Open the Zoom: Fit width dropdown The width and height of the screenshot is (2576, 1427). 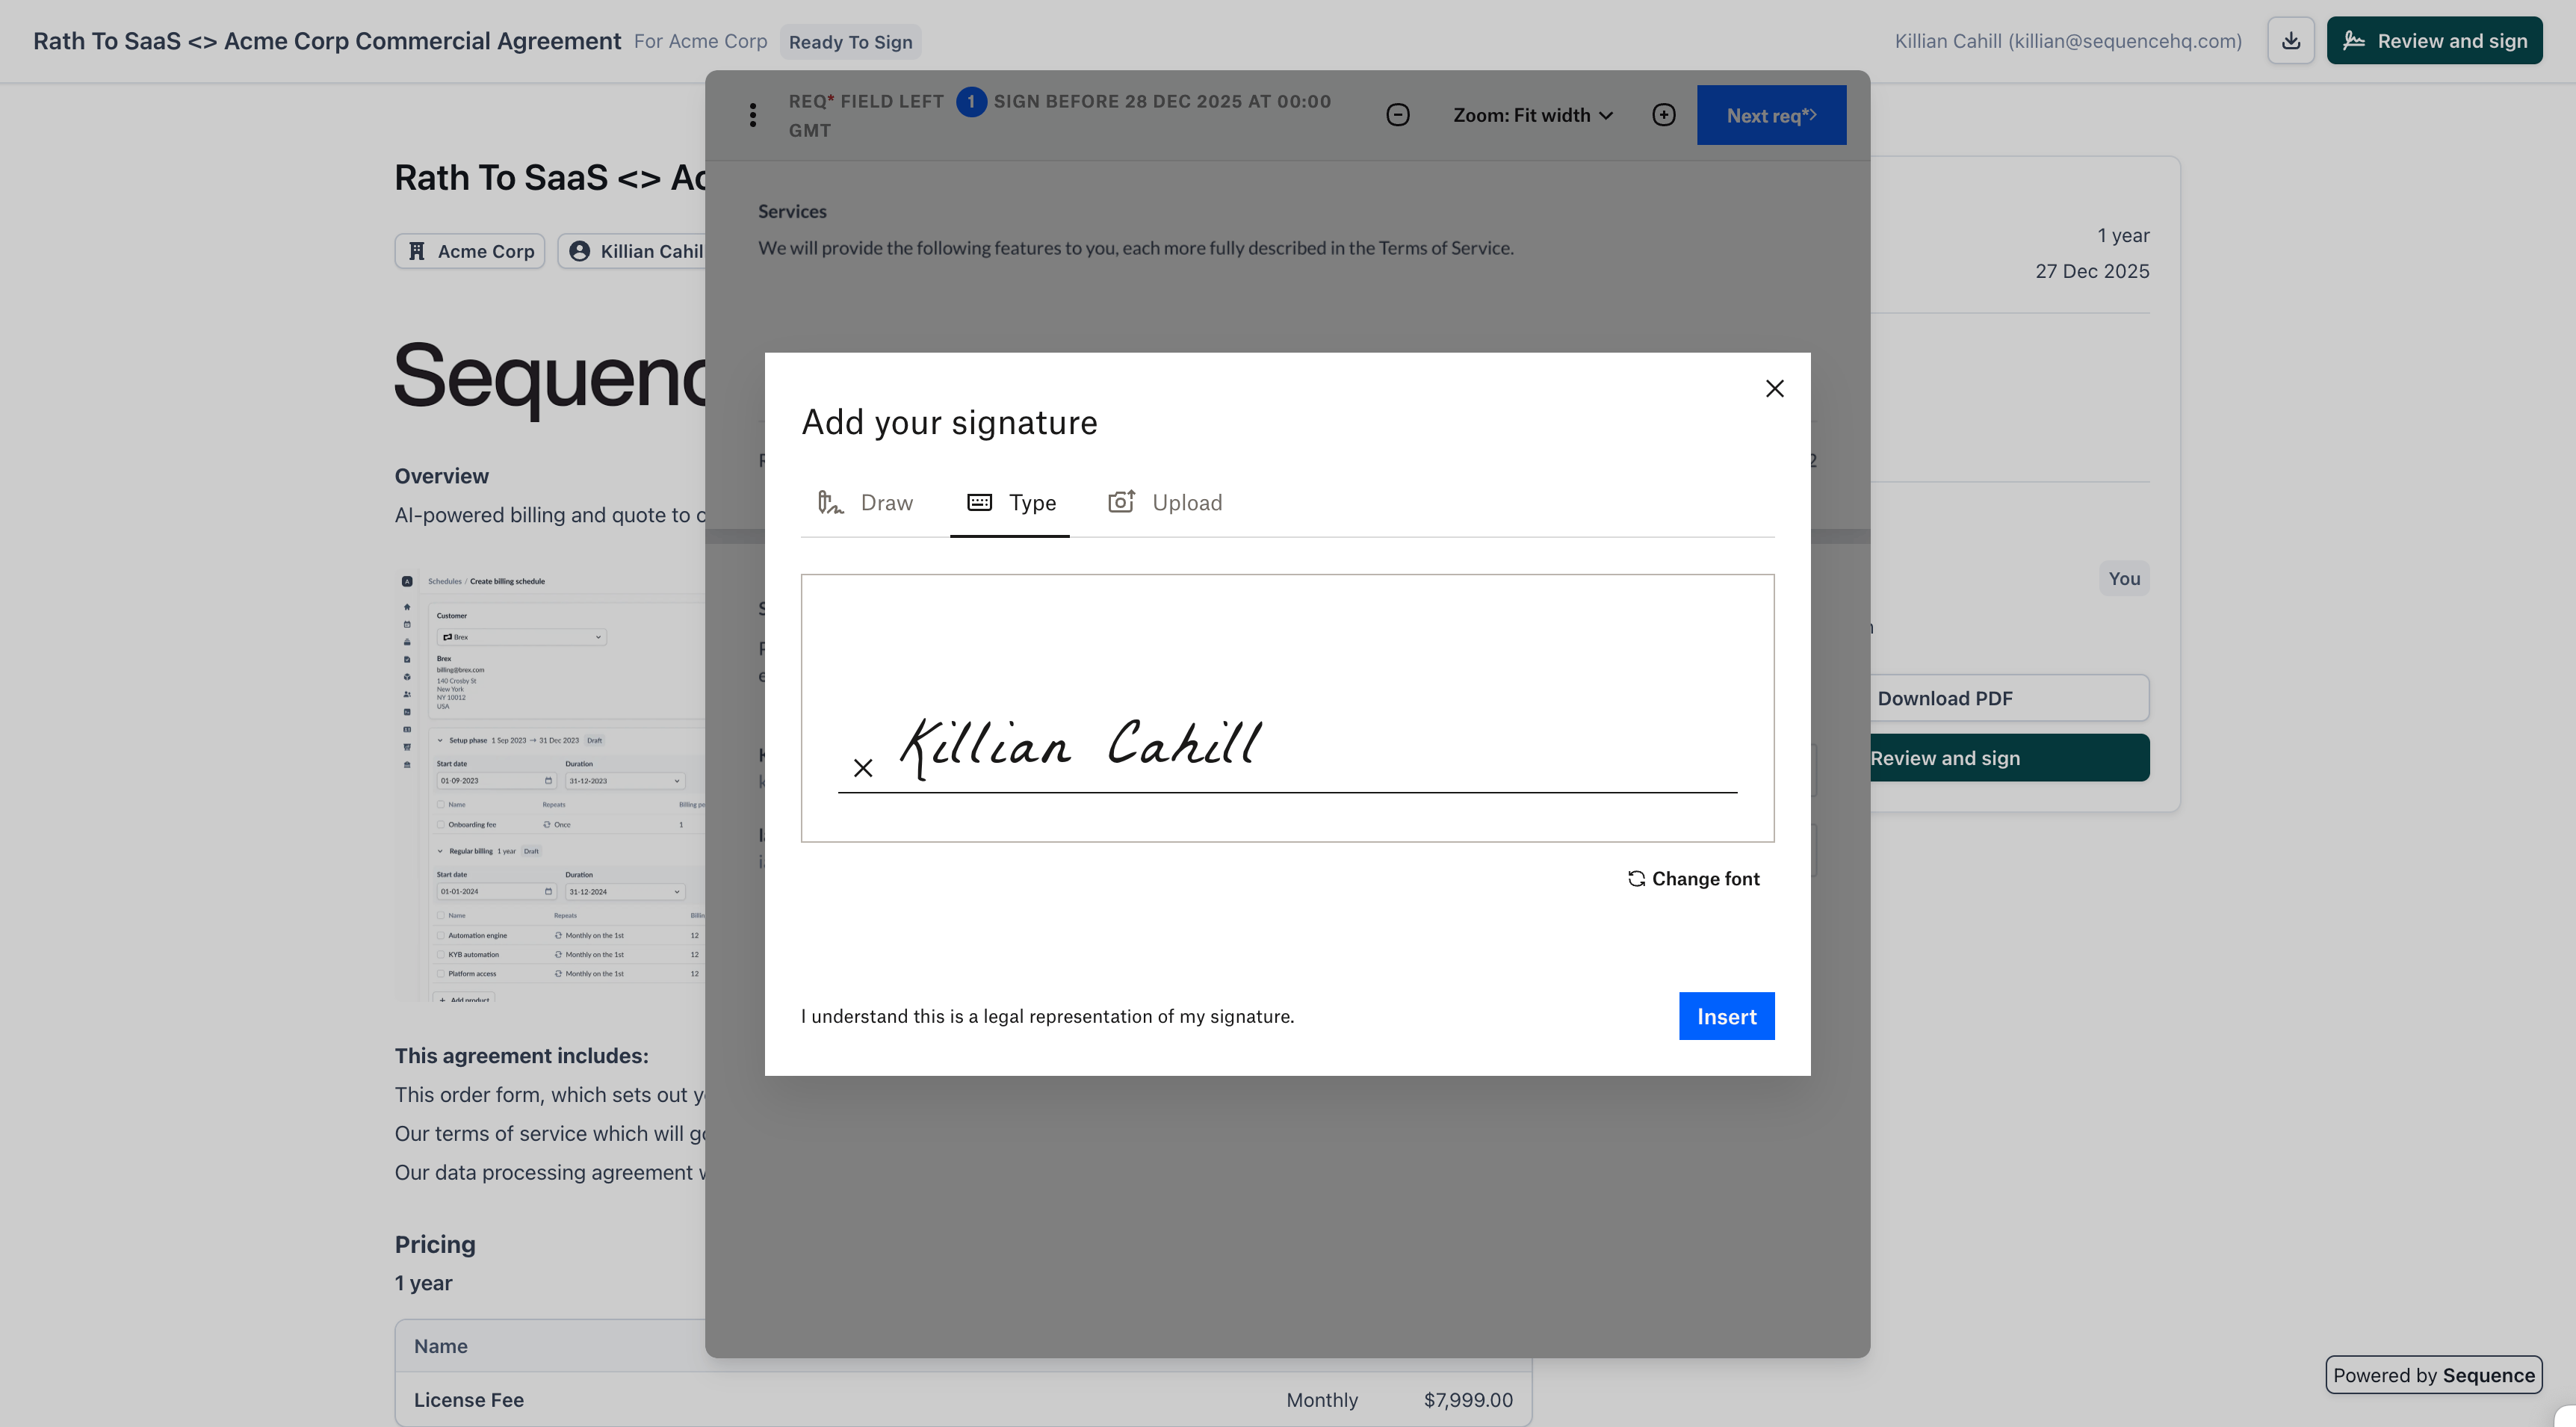[1532, 114]
